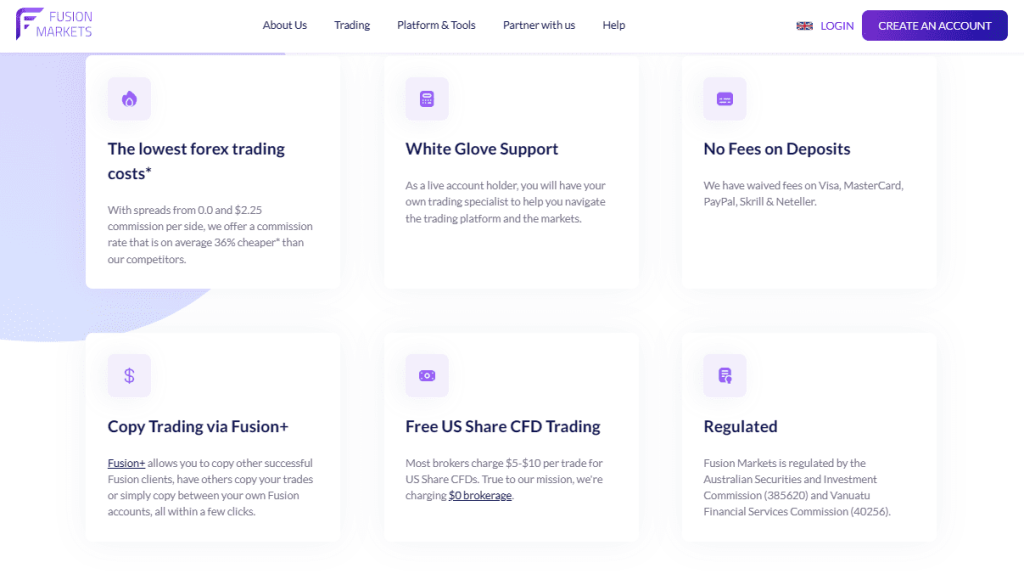Click the cash icon above Free US Share CFD
Image resolution: width=1024 pixels, height=585 pixels.
click(427, 375)
